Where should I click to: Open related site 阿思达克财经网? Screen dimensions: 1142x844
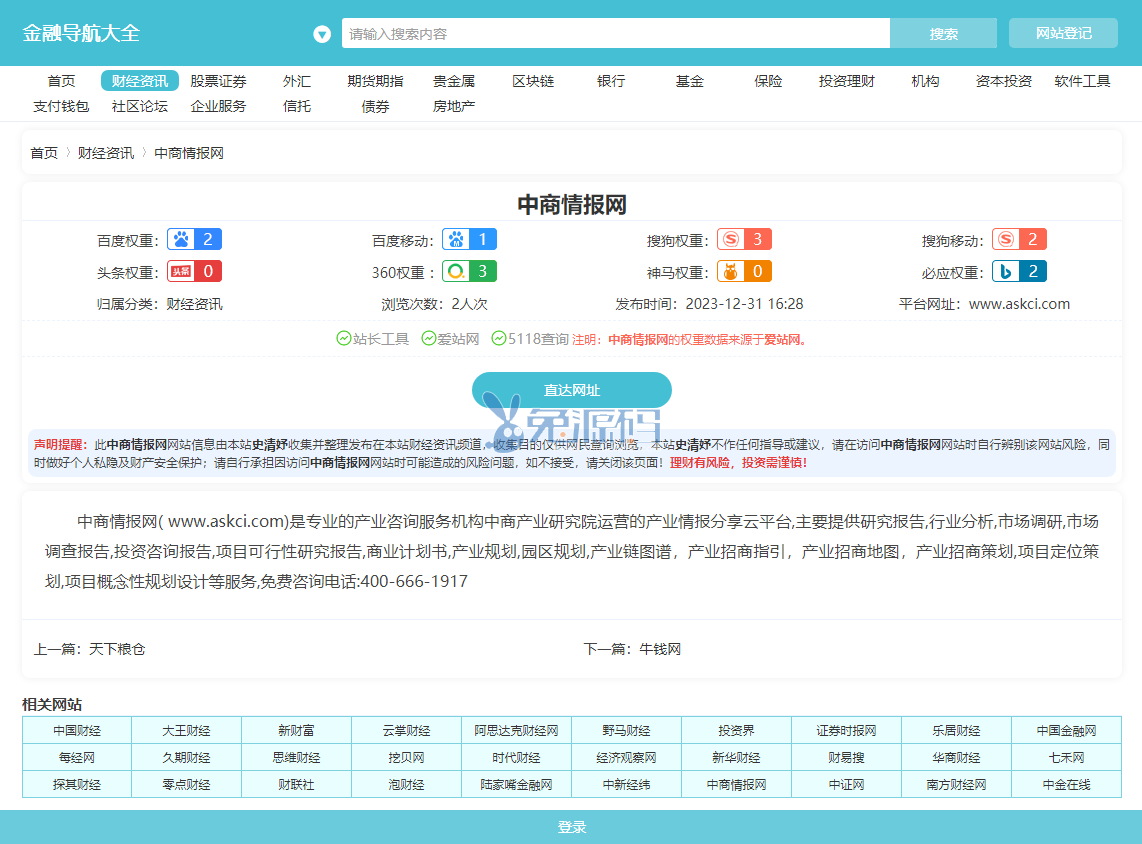tap(516, 730)
